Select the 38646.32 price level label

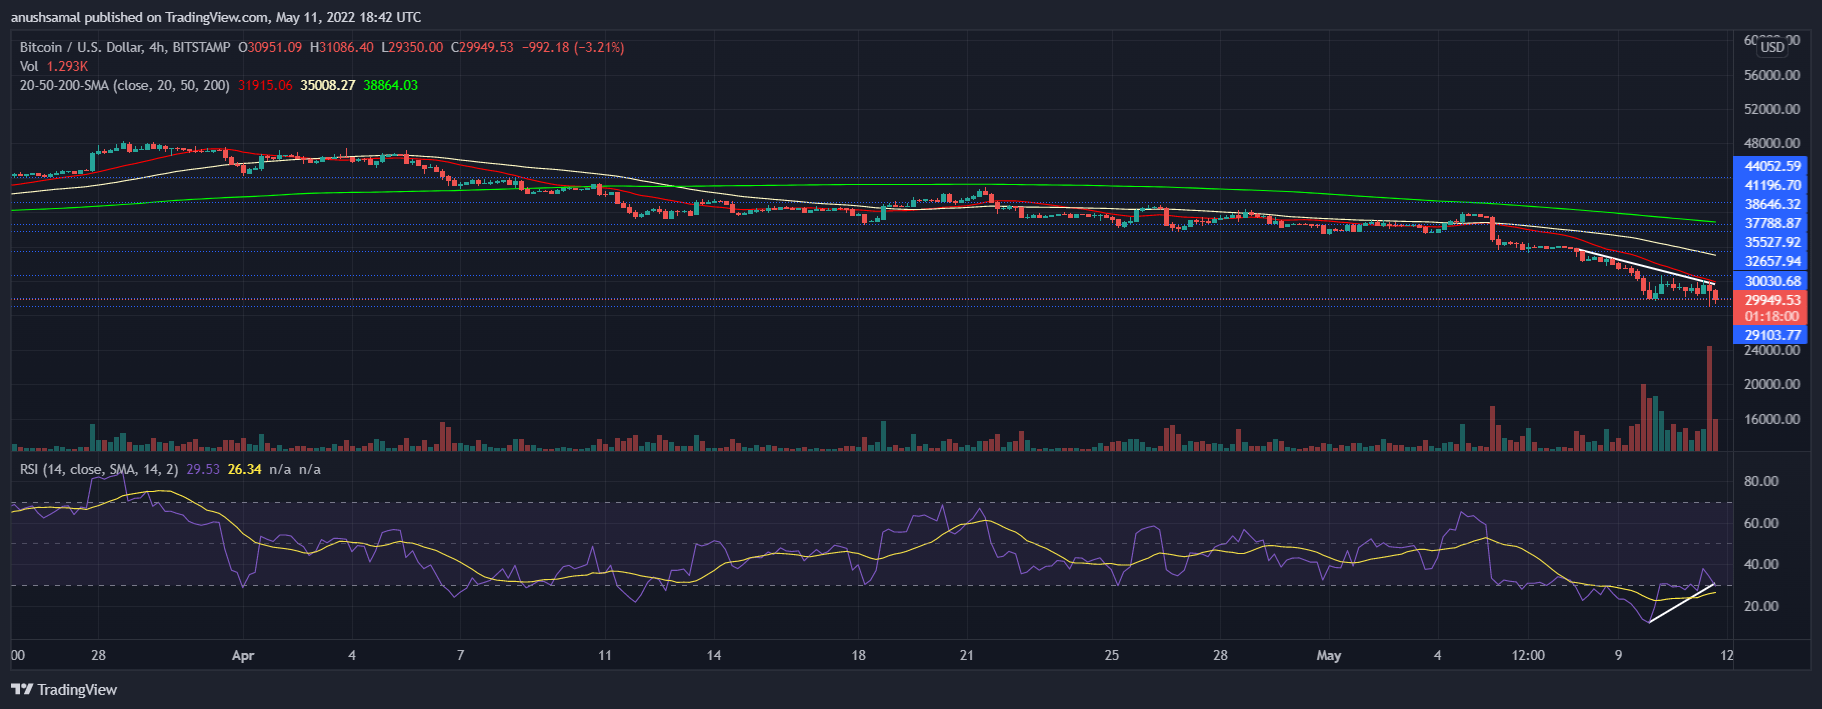[x=1771, y=204]
